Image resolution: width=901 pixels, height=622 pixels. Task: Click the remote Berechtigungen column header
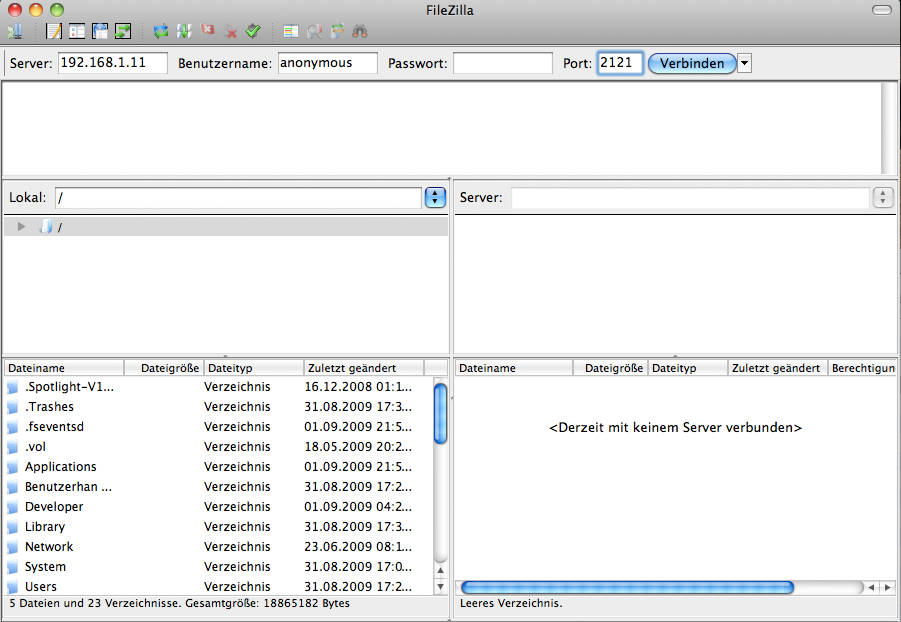pos(862,368)
